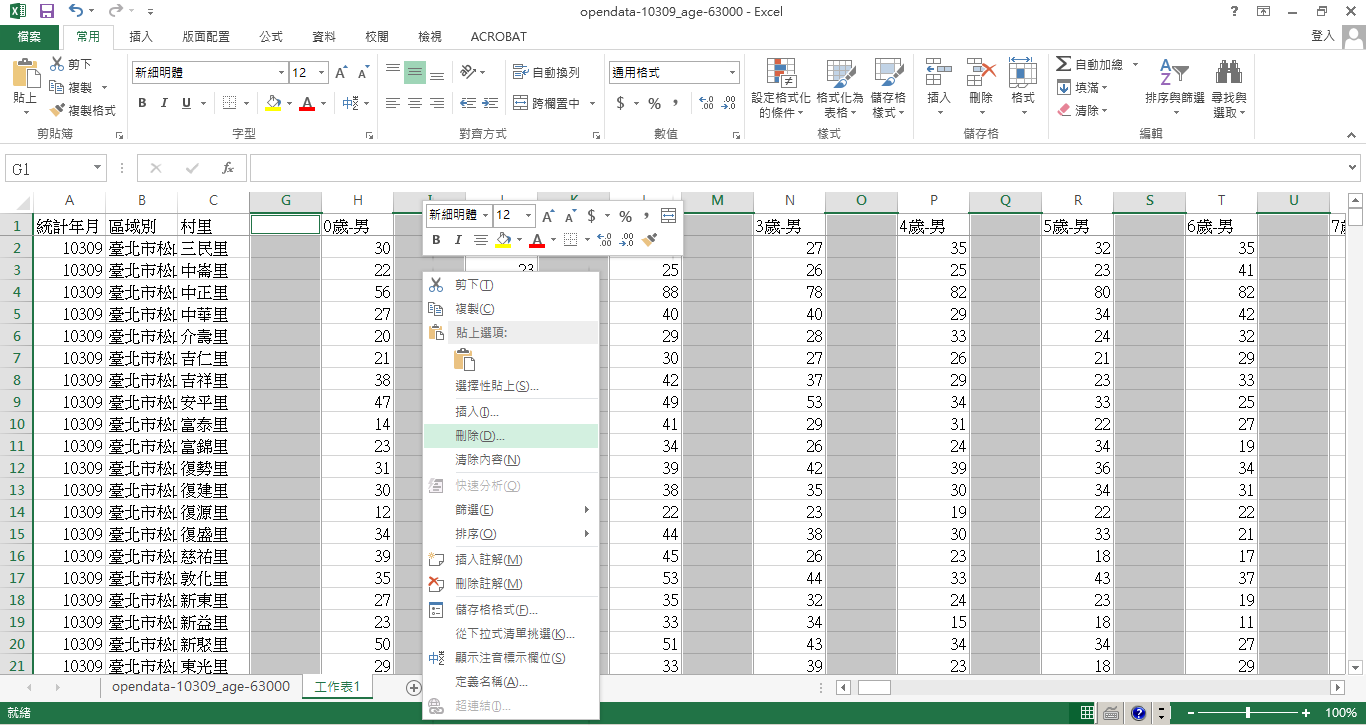The width and height of the screenshot is (1366, 726).
Task: Click the AutoSum sigma icon
Action: pos(1064,64)
